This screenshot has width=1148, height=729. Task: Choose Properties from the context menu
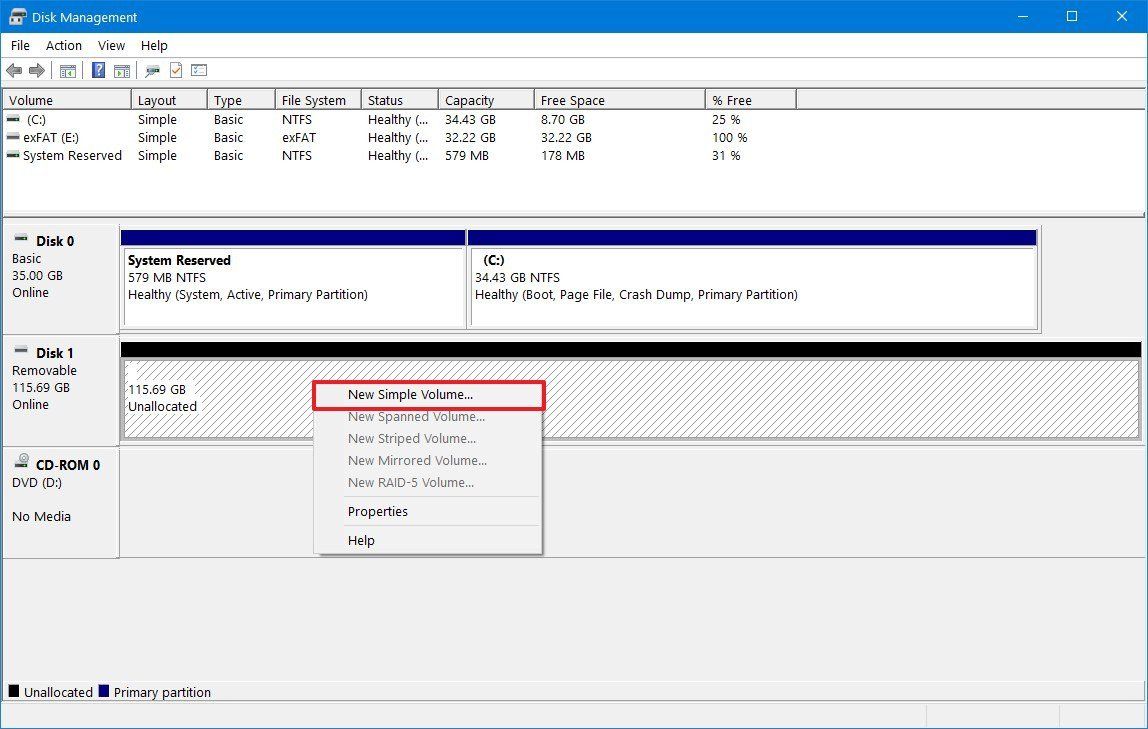378,511
